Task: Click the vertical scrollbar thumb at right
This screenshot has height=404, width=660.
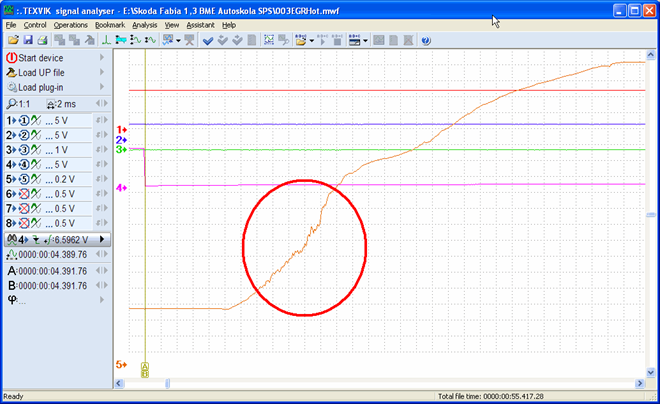Action: pos(651,215)
